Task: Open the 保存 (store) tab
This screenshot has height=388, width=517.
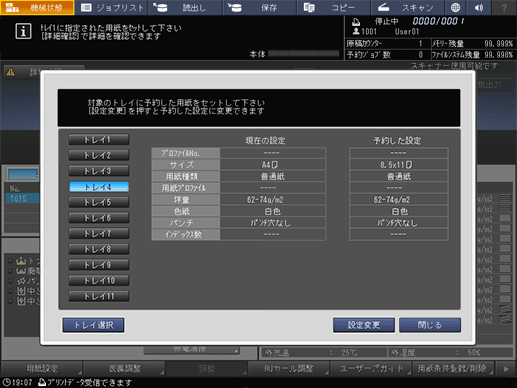Action: (x=260, y=7)
